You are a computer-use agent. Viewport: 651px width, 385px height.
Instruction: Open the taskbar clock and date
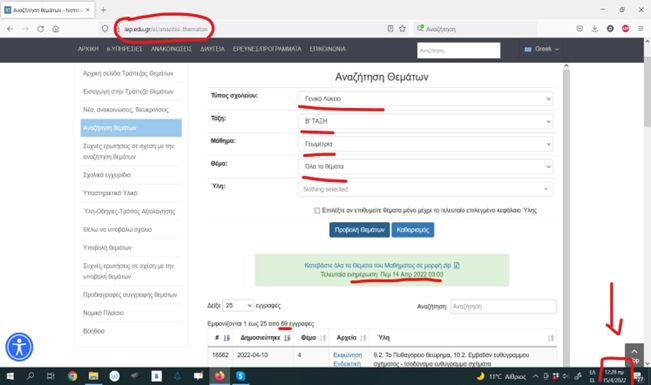(x=614, y=376)
